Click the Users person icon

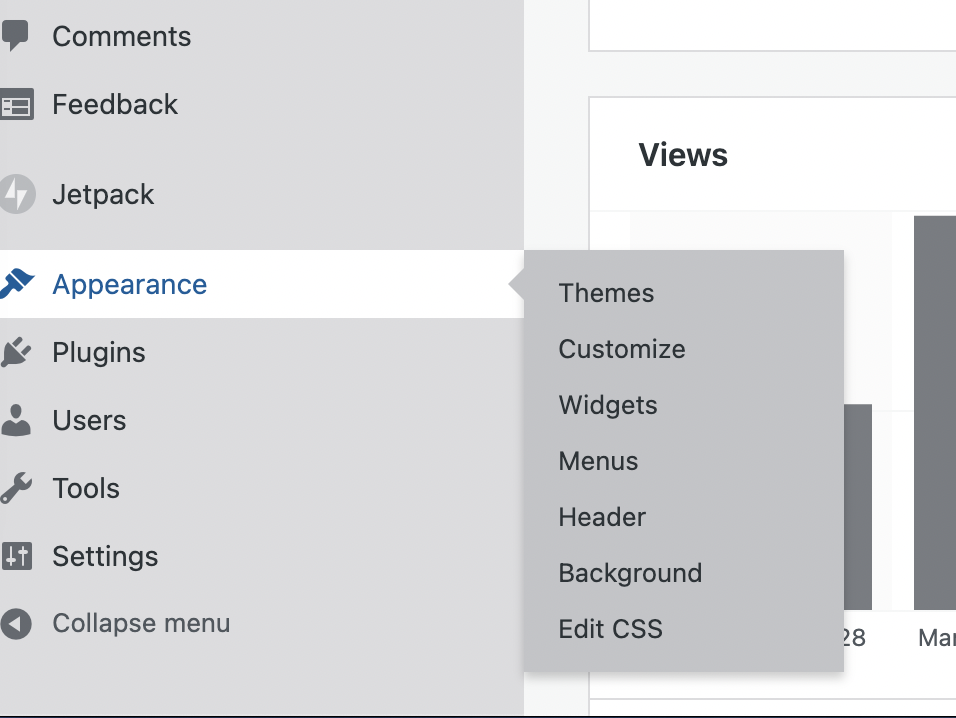16,420
